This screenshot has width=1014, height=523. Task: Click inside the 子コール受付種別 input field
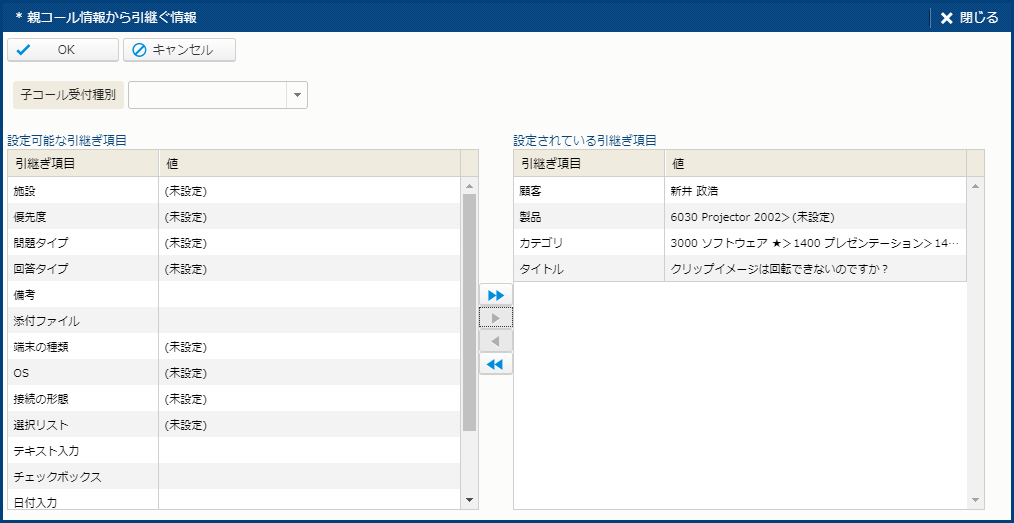click(x=207, y=95)
